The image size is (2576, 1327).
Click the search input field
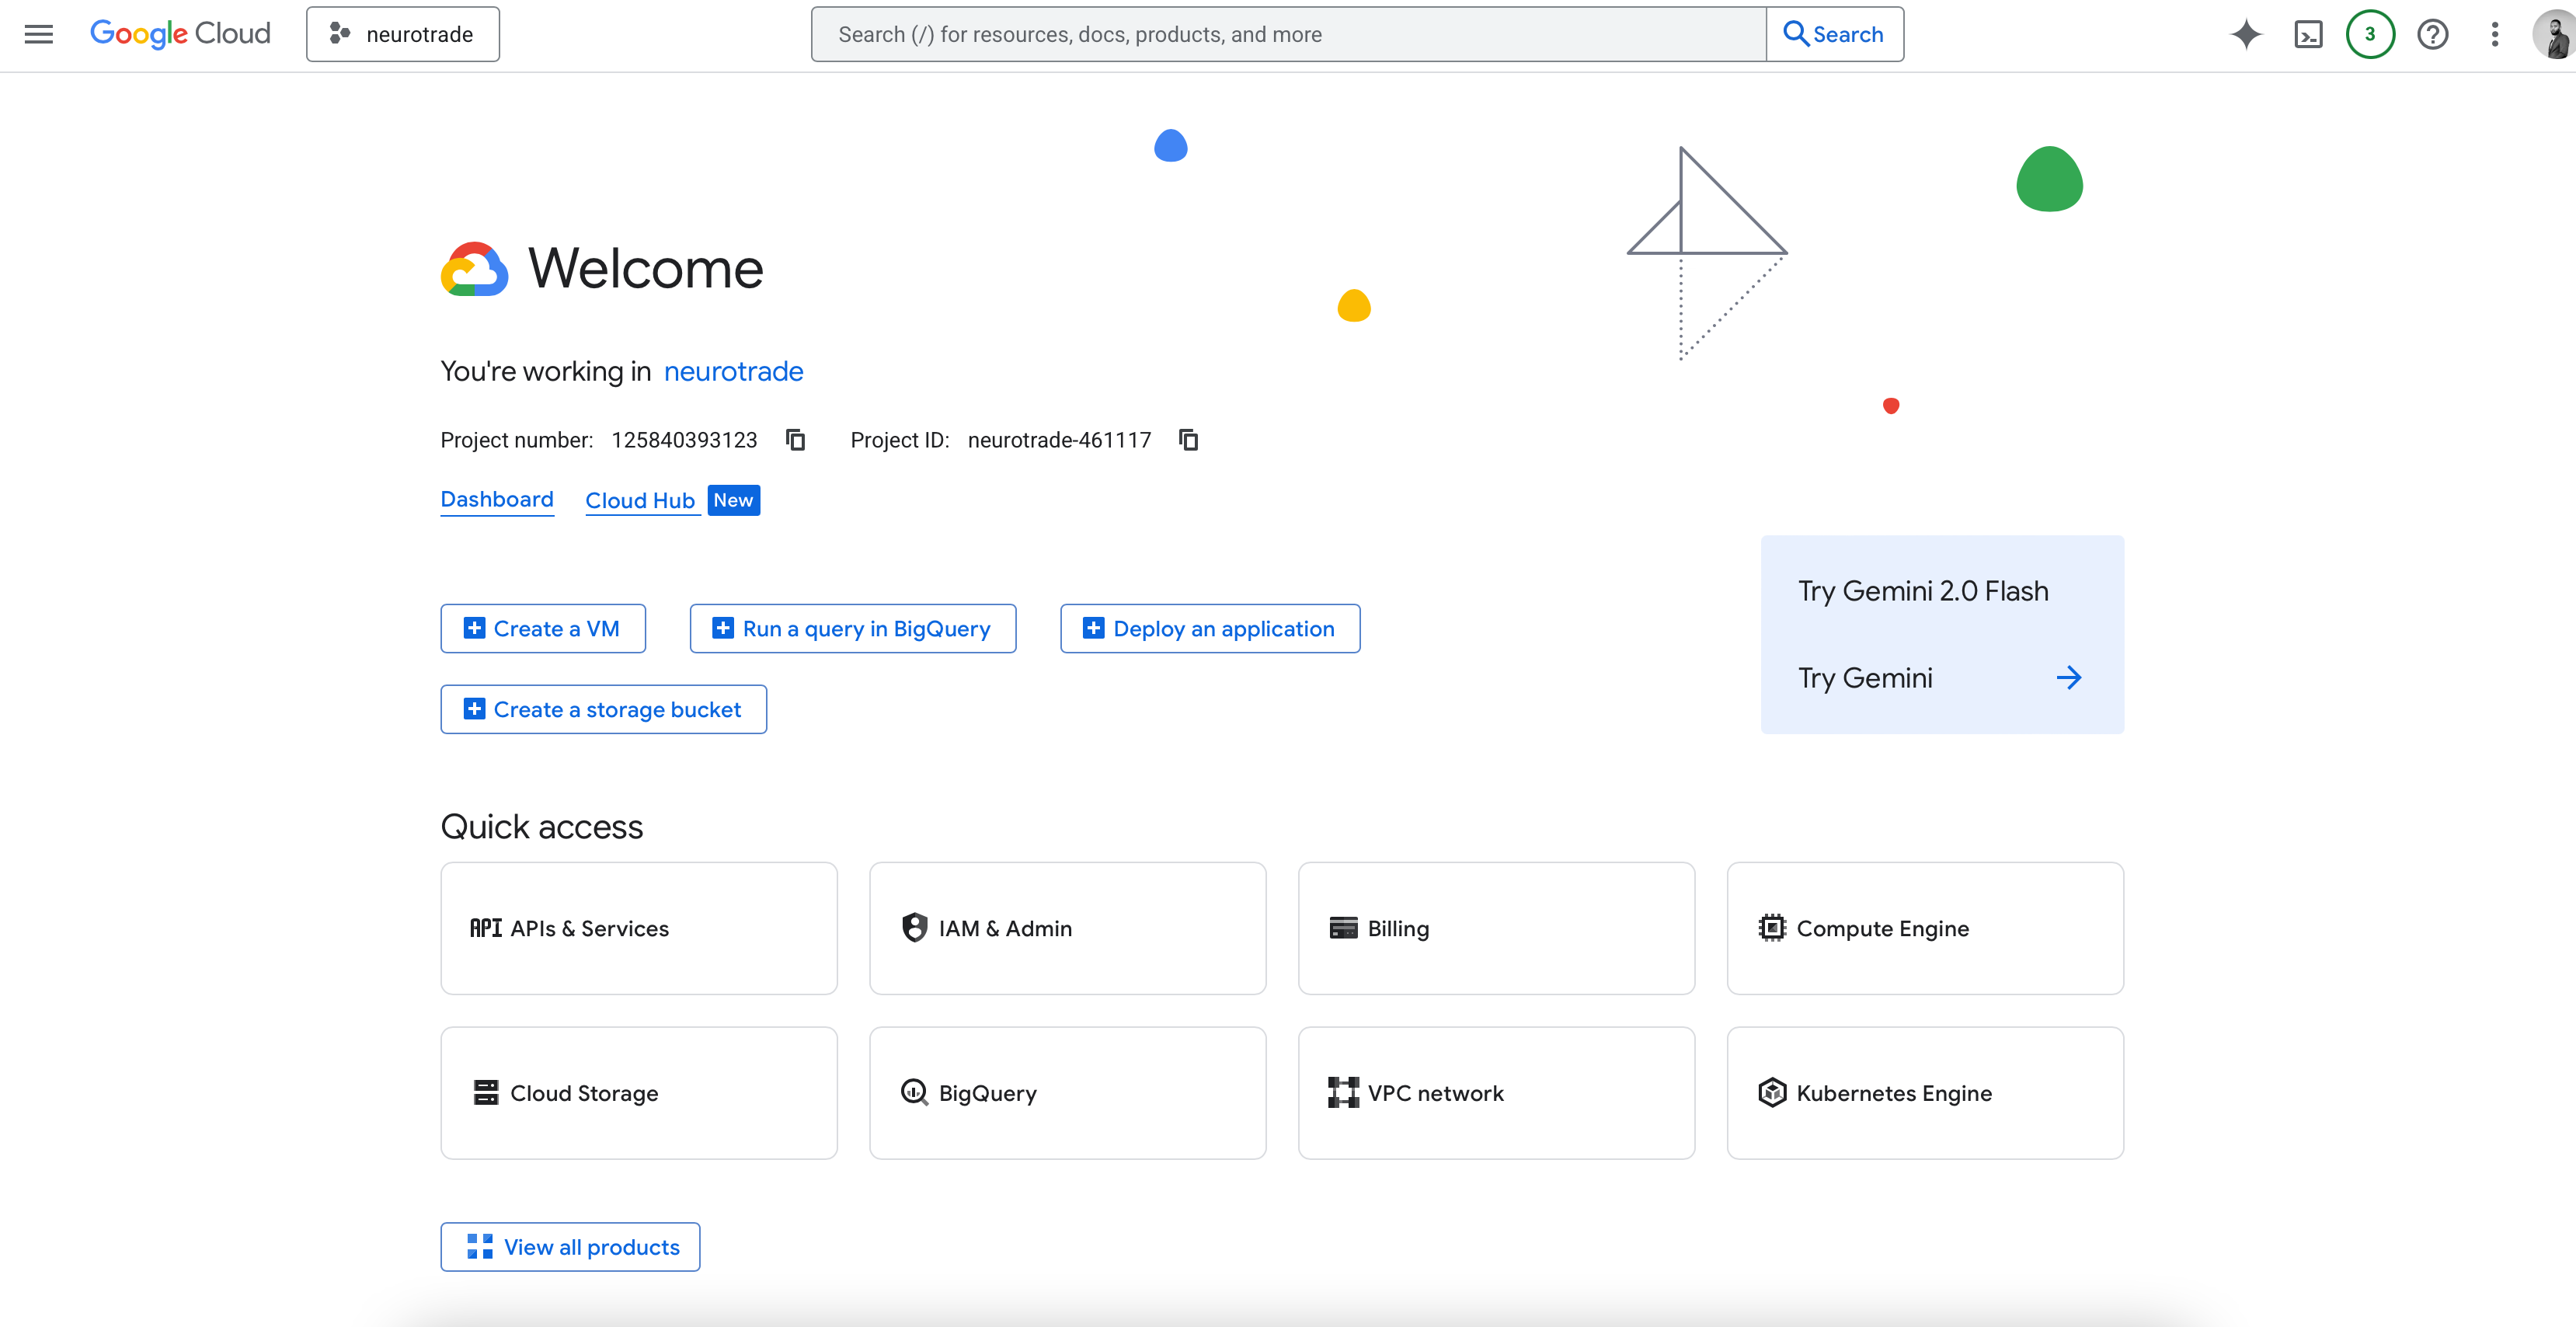1288,34
